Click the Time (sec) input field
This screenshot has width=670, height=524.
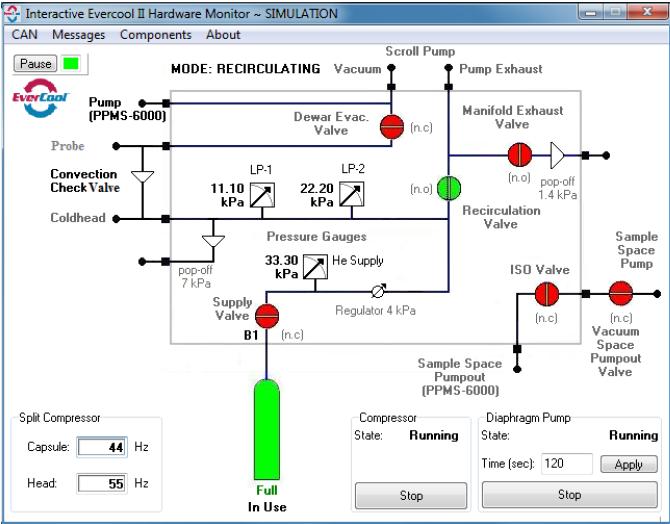point(567,464)
